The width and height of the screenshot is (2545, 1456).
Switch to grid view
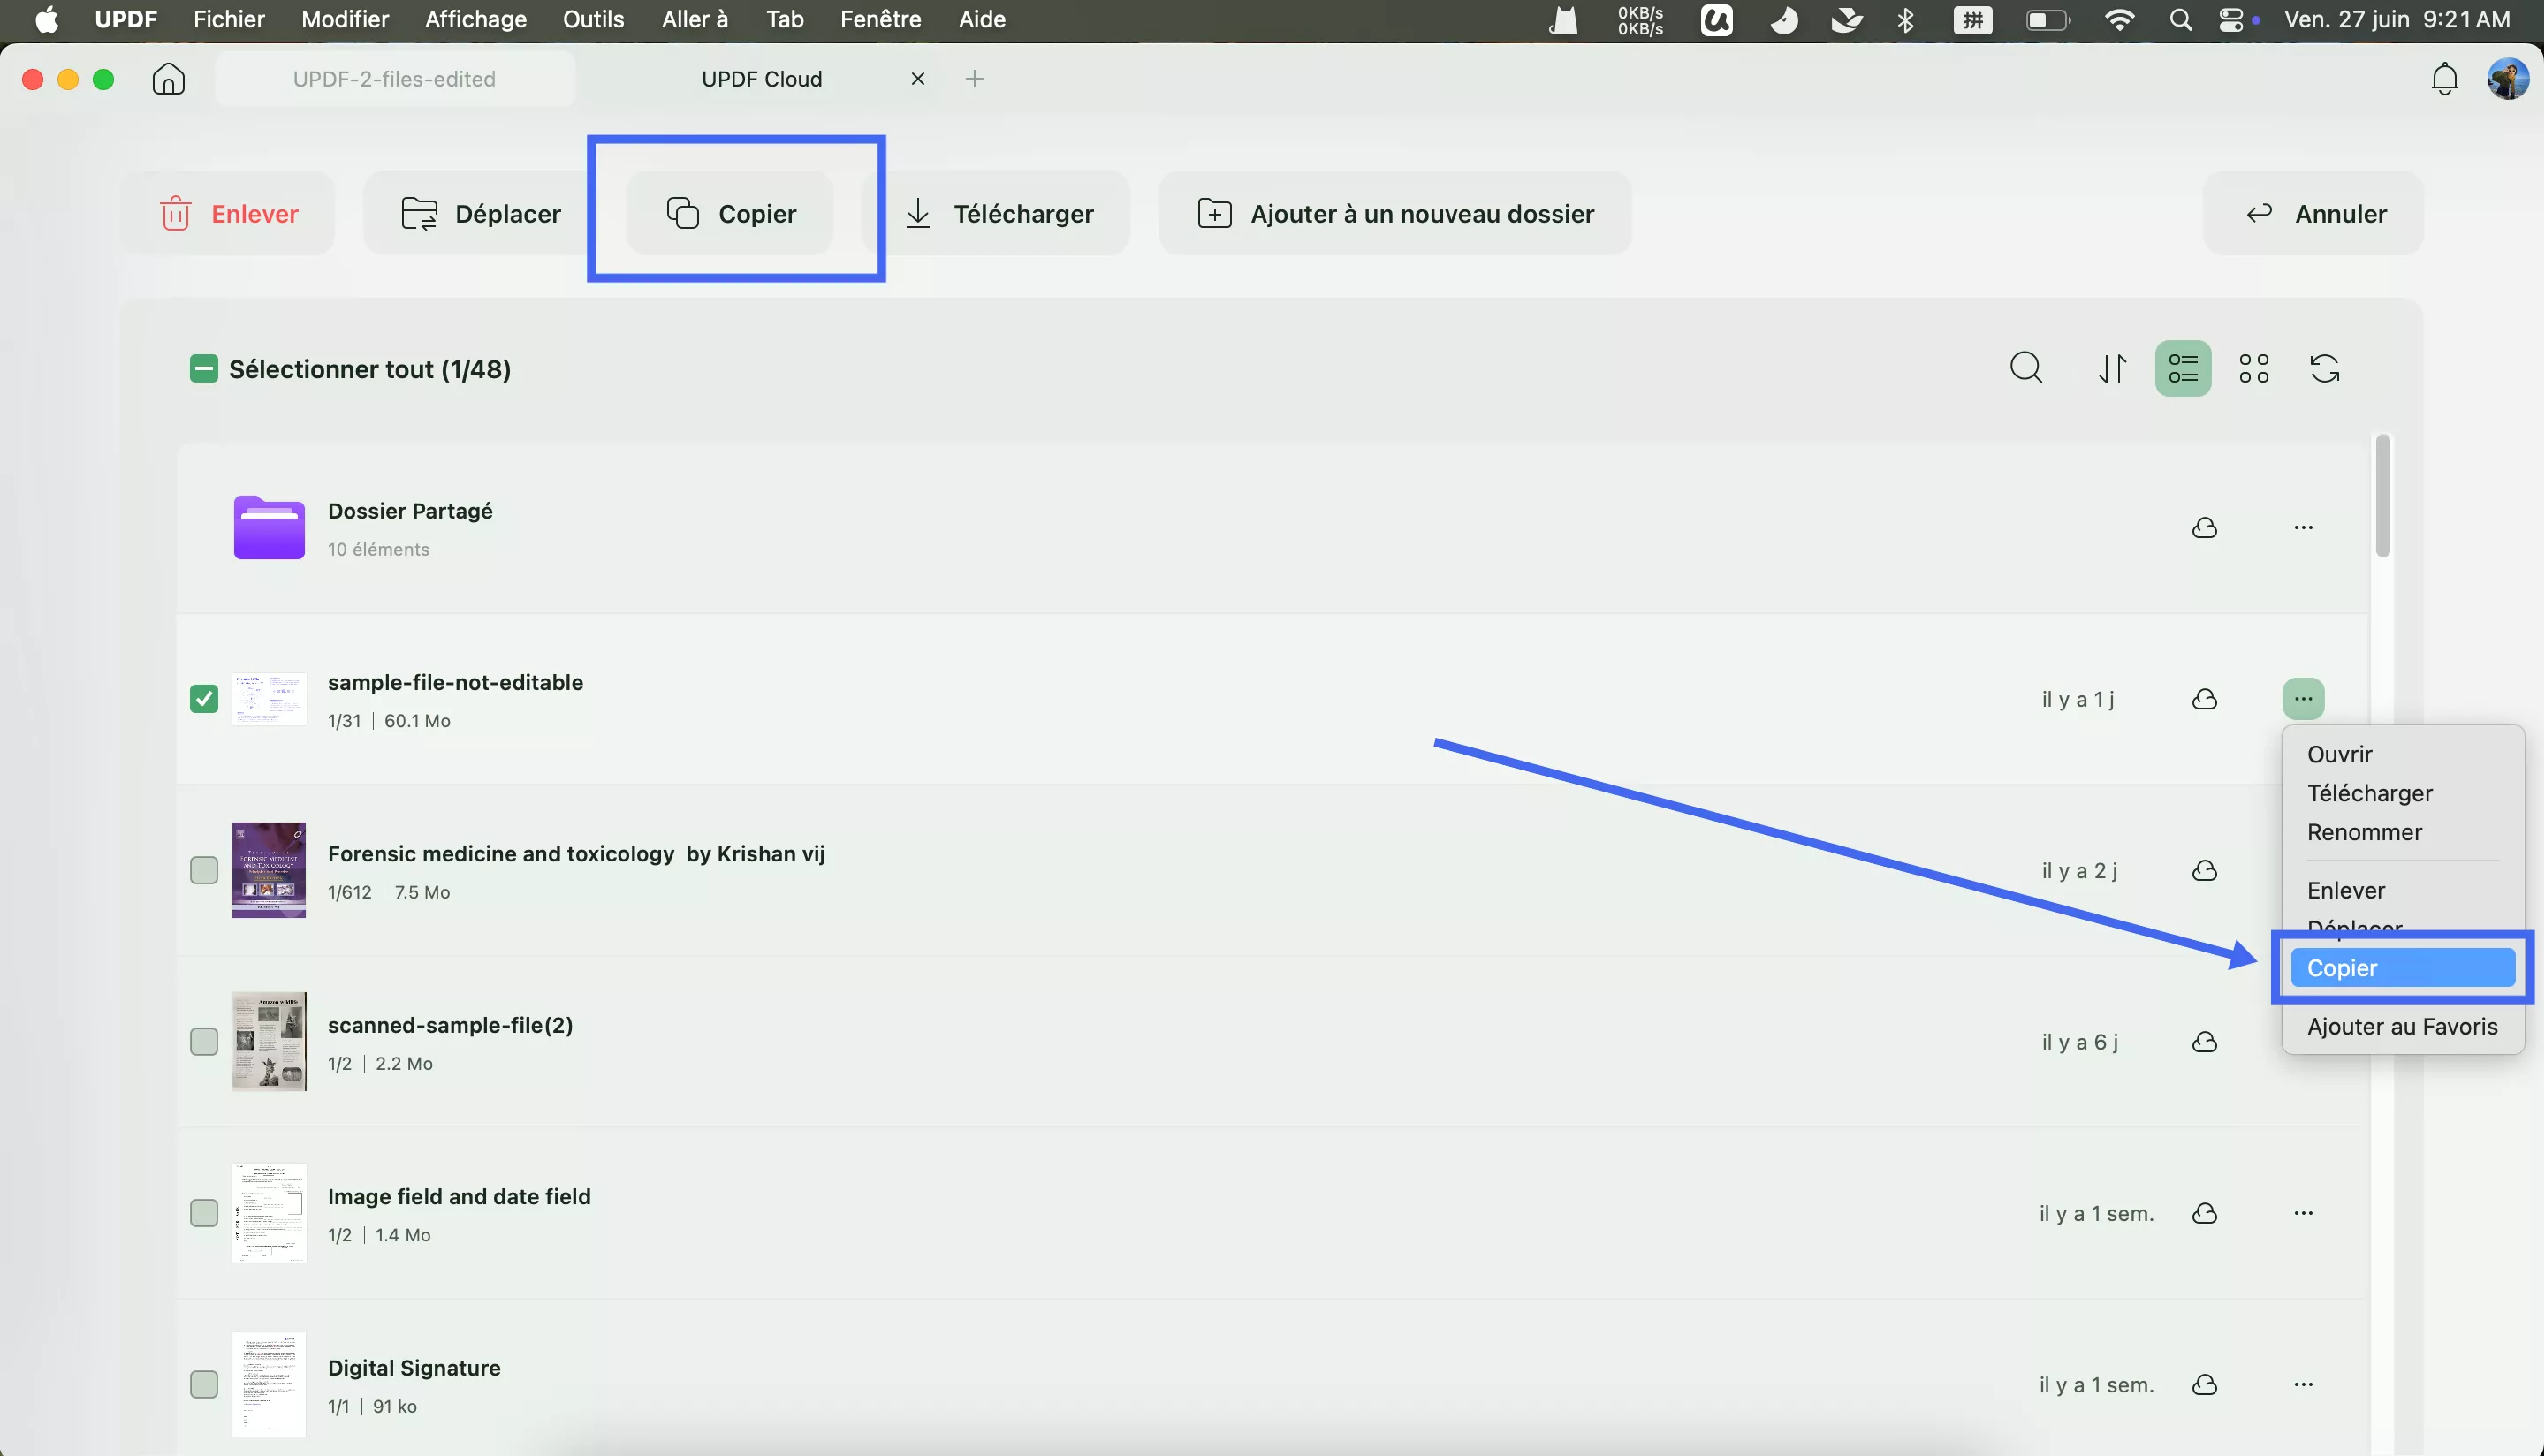click(x=2254, y=368)
